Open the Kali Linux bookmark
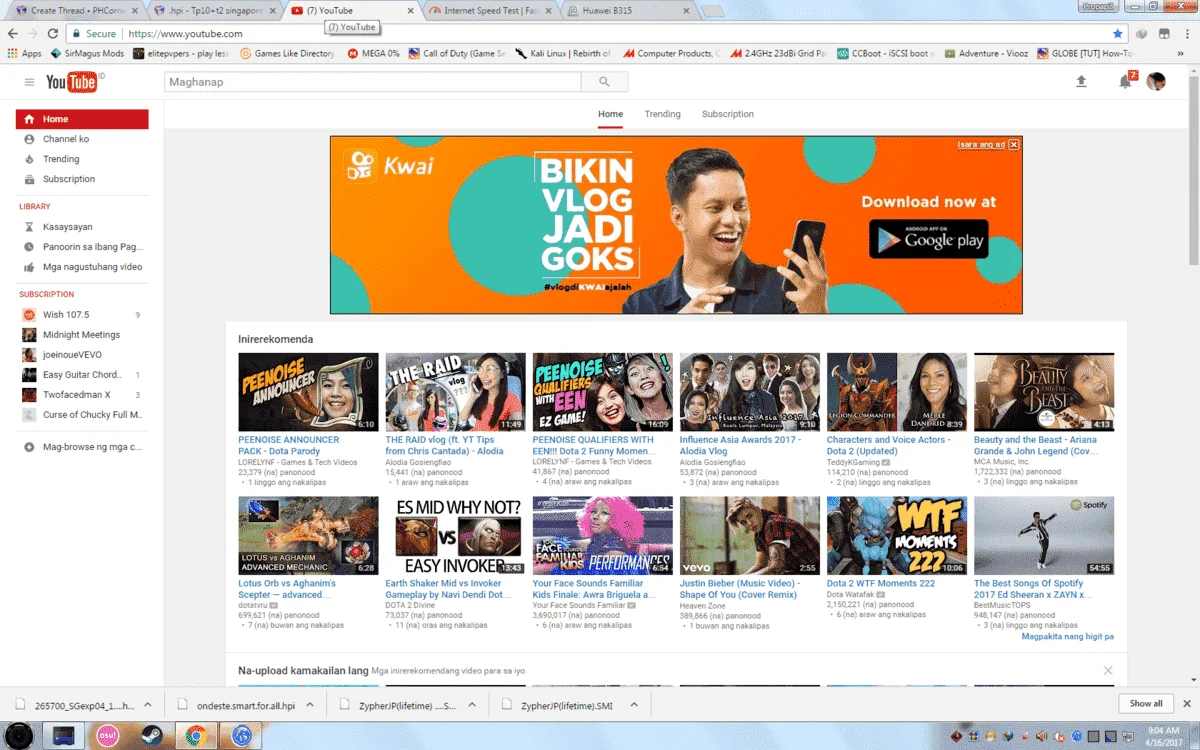This screenshot has width=1200, height=750. pyautogui.click(x=565, y=53)
